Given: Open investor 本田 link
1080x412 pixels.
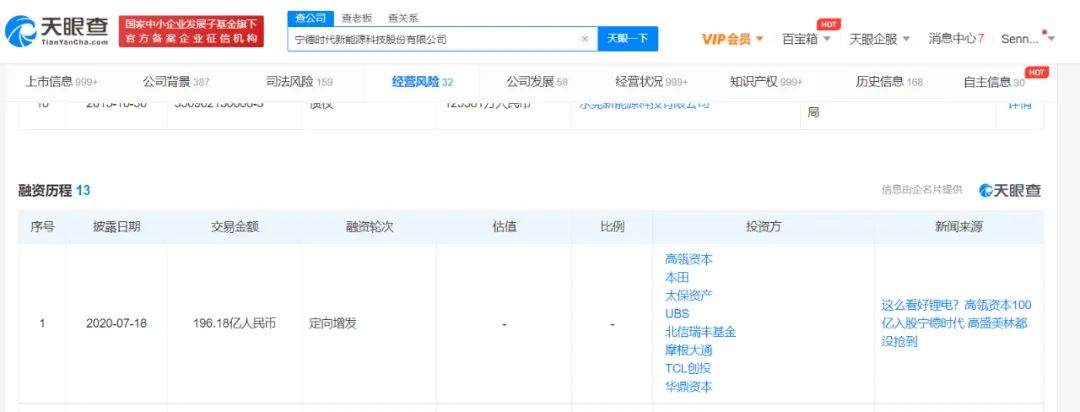Looking at the screenshot, I should (676, 277).
